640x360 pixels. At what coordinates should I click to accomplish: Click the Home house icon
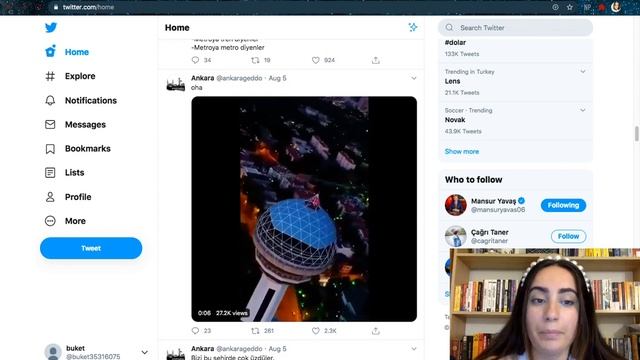(x=50, y=51)
